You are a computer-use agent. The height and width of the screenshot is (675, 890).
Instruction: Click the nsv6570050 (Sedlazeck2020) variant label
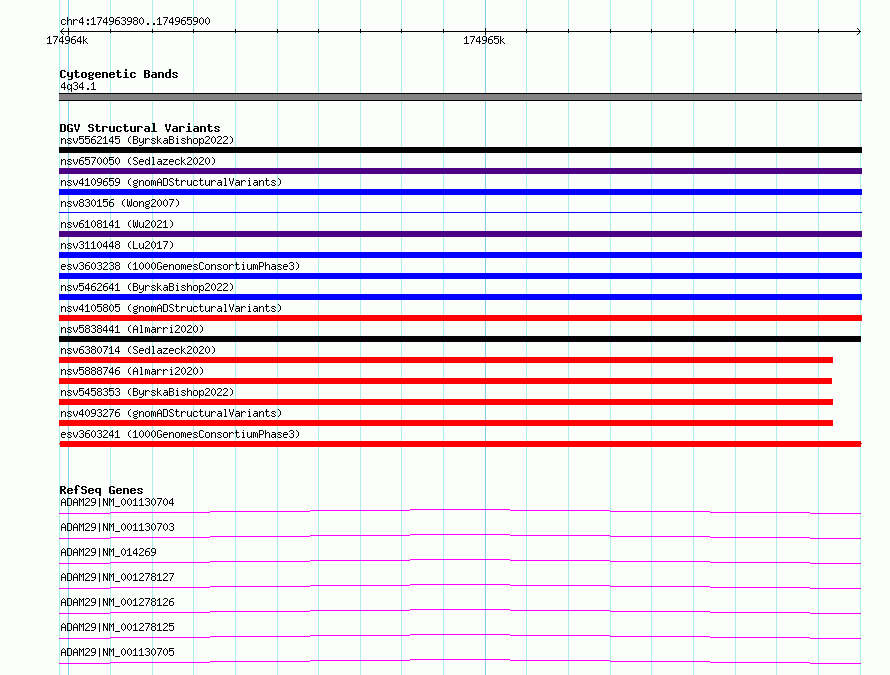coord(138,161)
